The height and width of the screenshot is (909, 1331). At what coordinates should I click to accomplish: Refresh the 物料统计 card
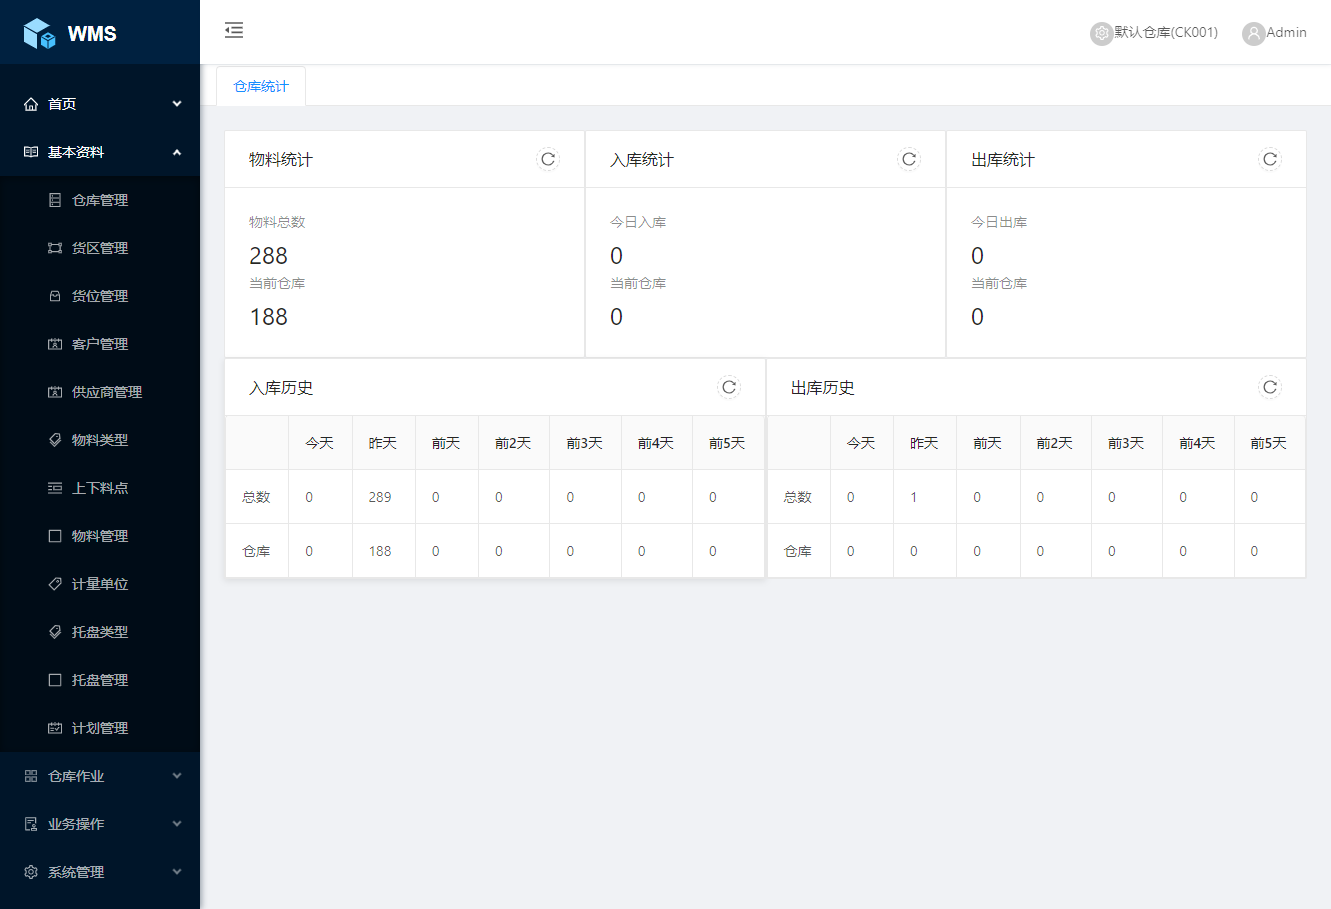pyautogui.click(x=548, y=159)
